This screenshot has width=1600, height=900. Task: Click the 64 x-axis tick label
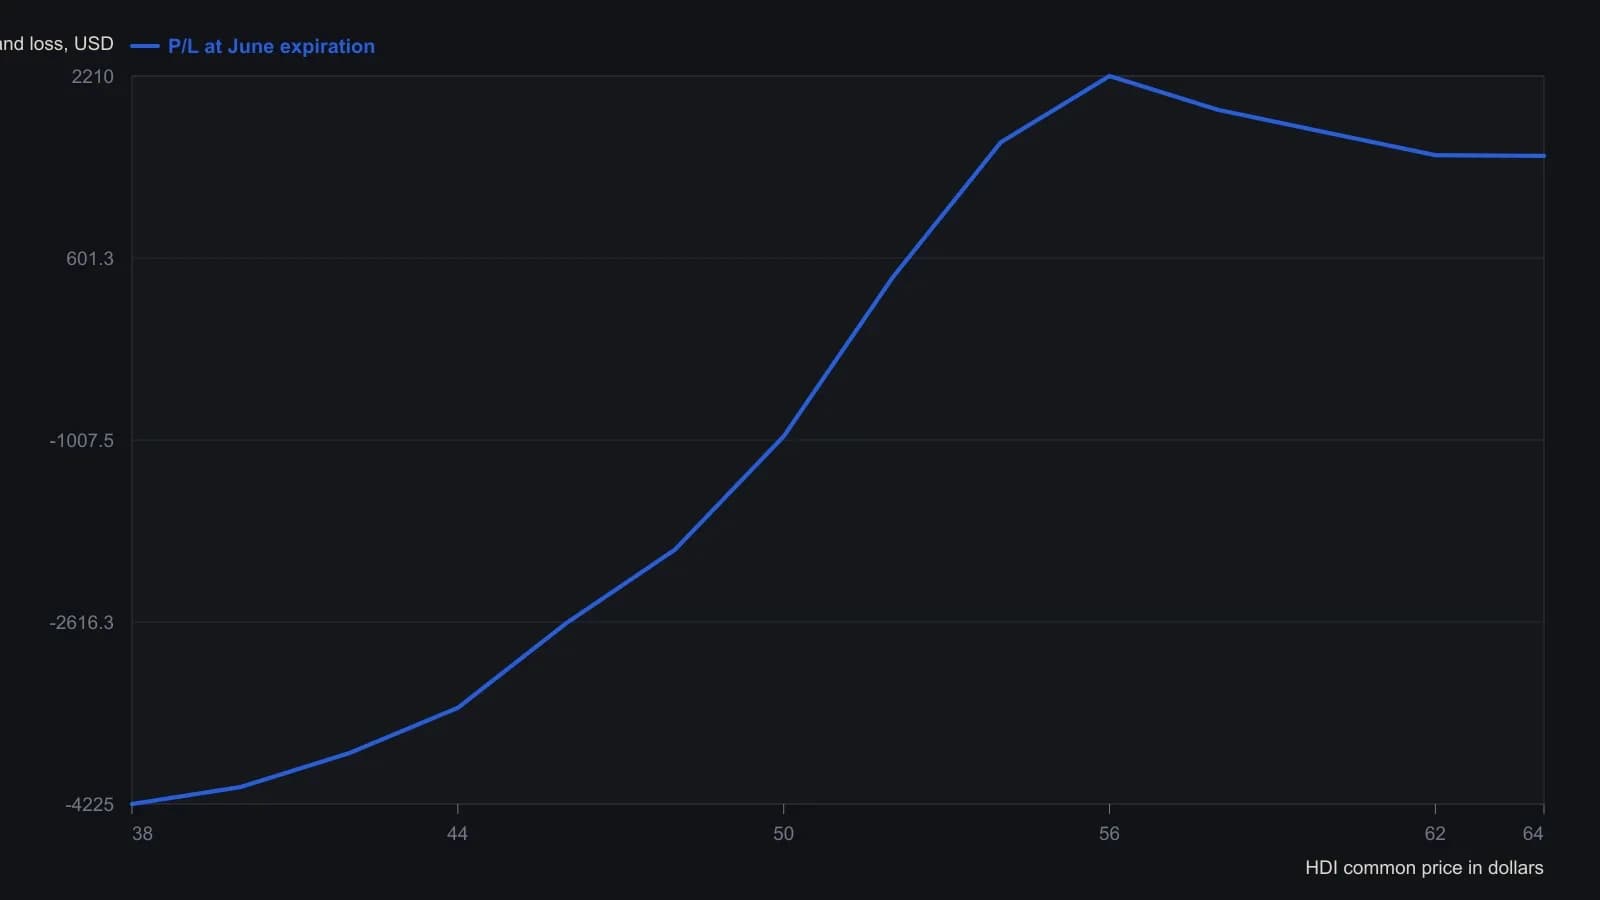(x=1533, y=834)
